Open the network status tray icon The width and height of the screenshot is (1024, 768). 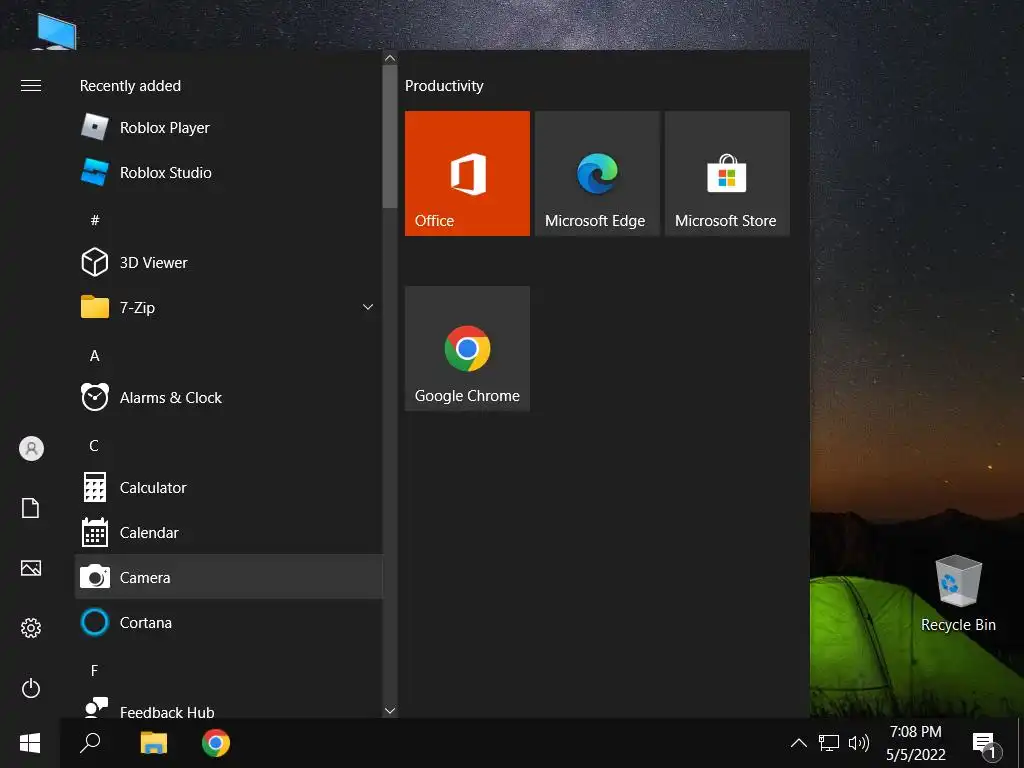coord(829,743)
